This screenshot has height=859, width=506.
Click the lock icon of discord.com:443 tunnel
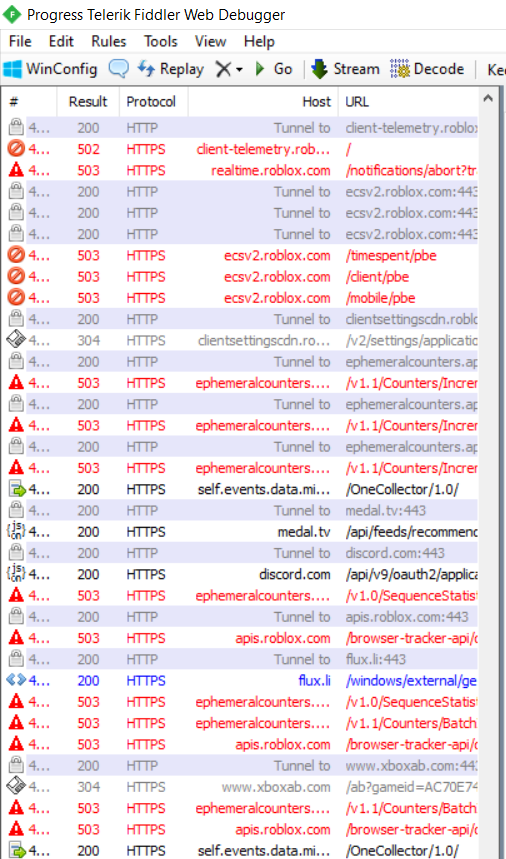(16, 553)
